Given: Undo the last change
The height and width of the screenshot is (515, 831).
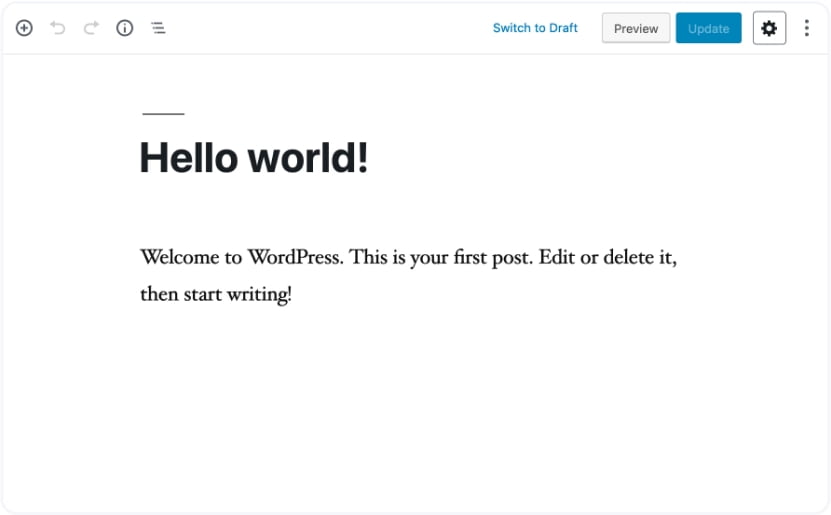Looking at the screenshot, I should [58, 28].
